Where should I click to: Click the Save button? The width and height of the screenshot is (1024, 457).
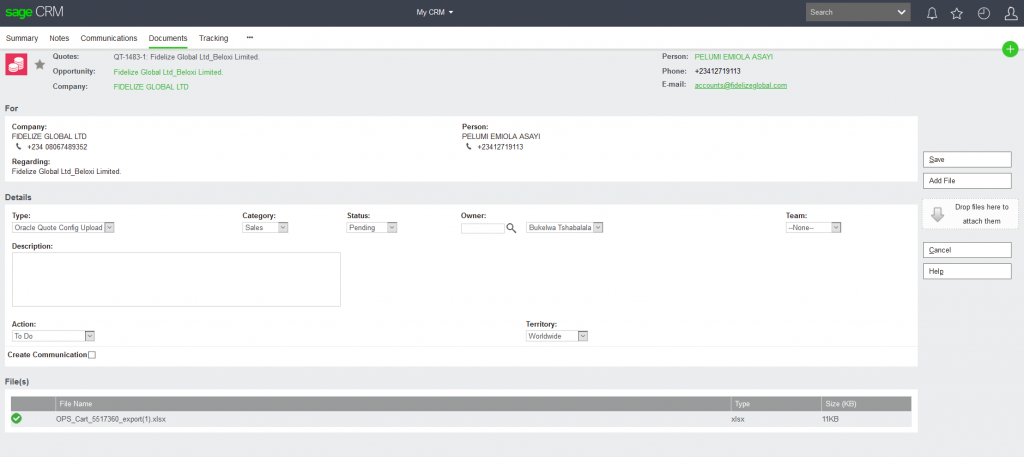[x=966, y=159]
